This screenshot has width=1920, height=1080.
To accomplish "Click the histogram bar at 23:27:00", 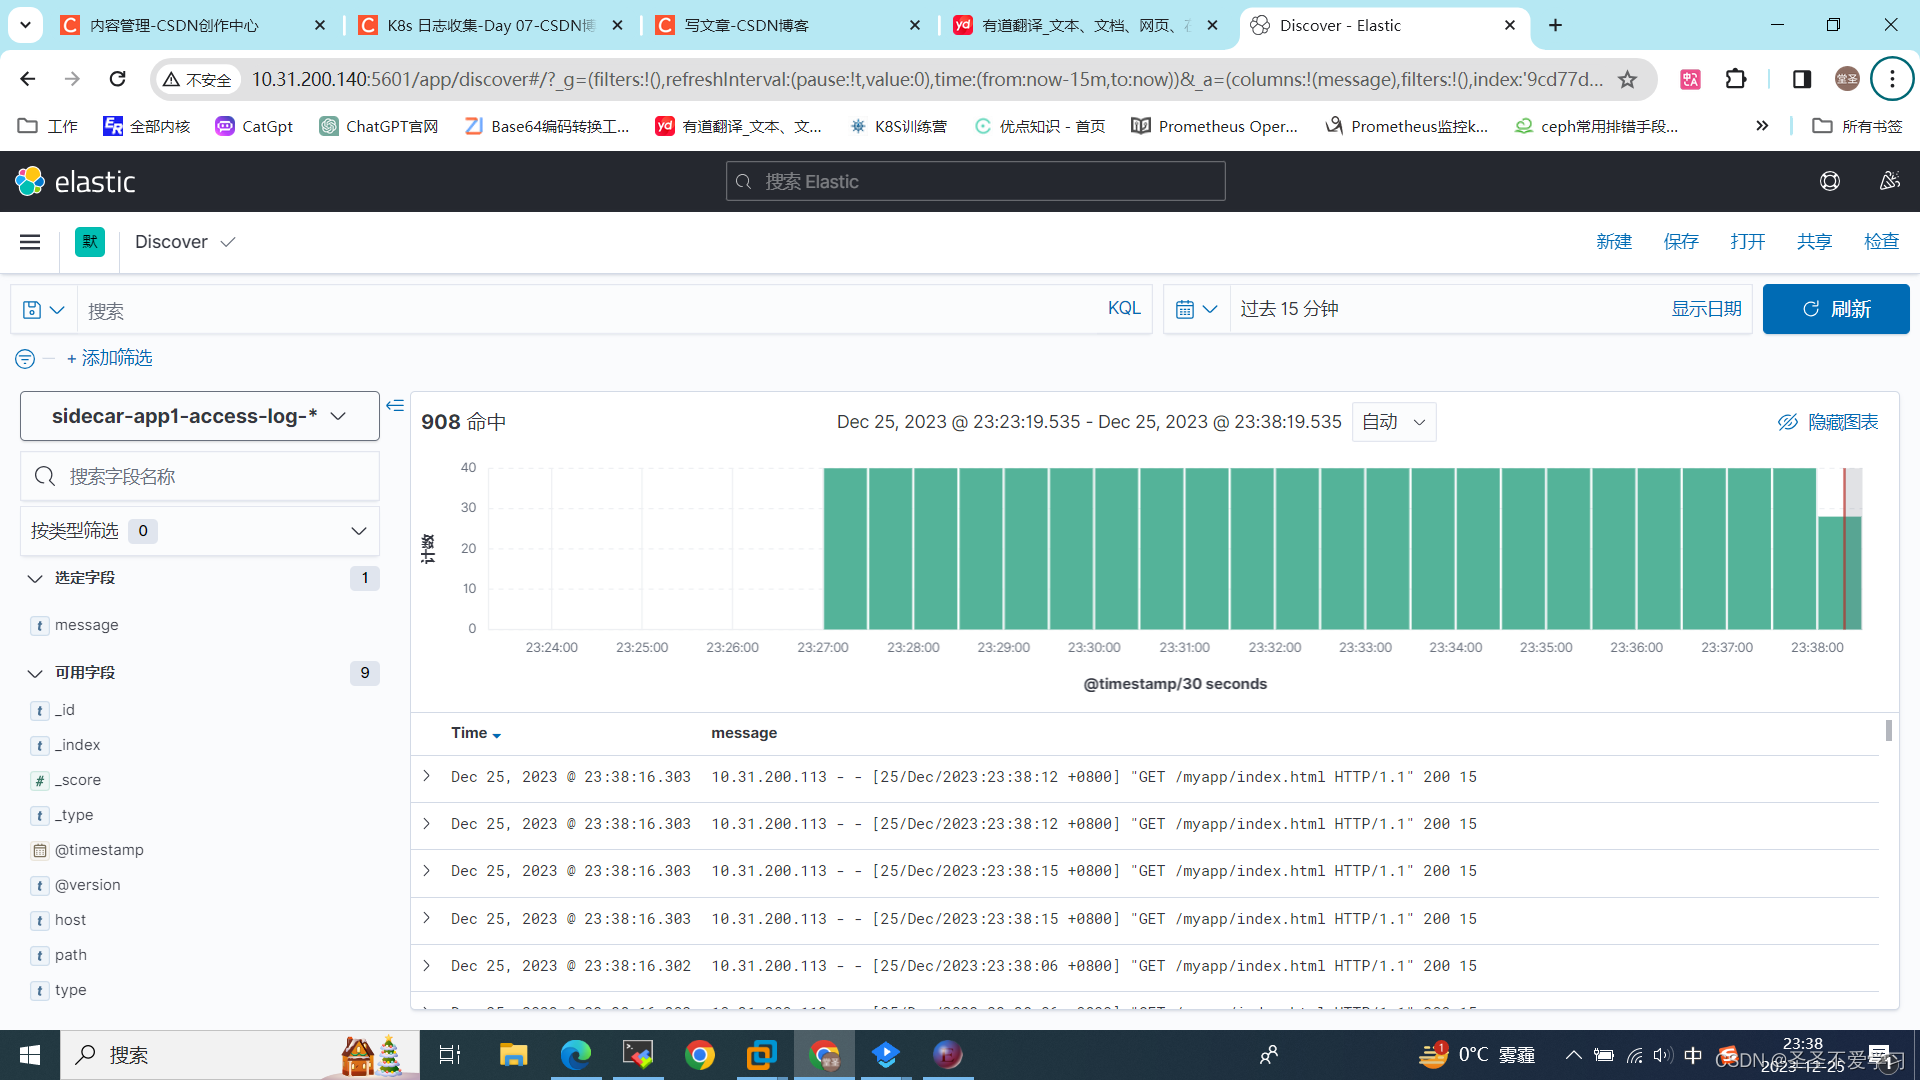I will [845, 548].
